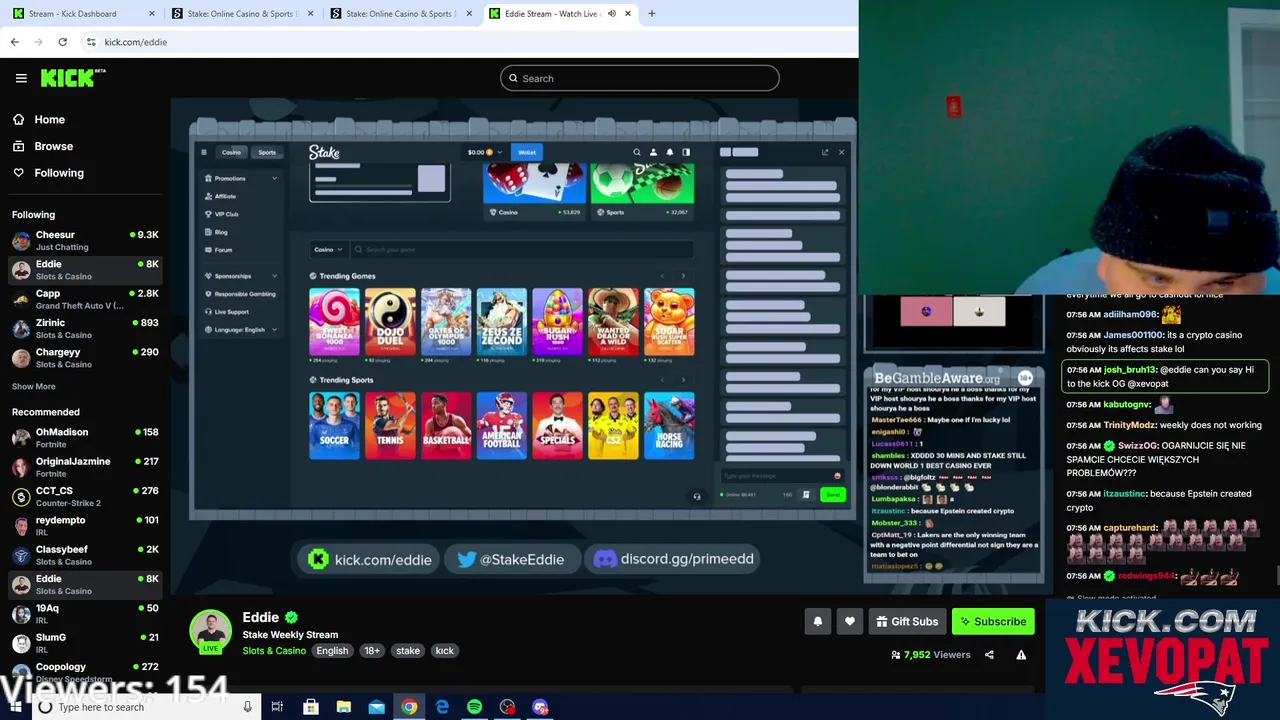Click the green Subscribe button

pyautogui.click(x=993, y=621)
